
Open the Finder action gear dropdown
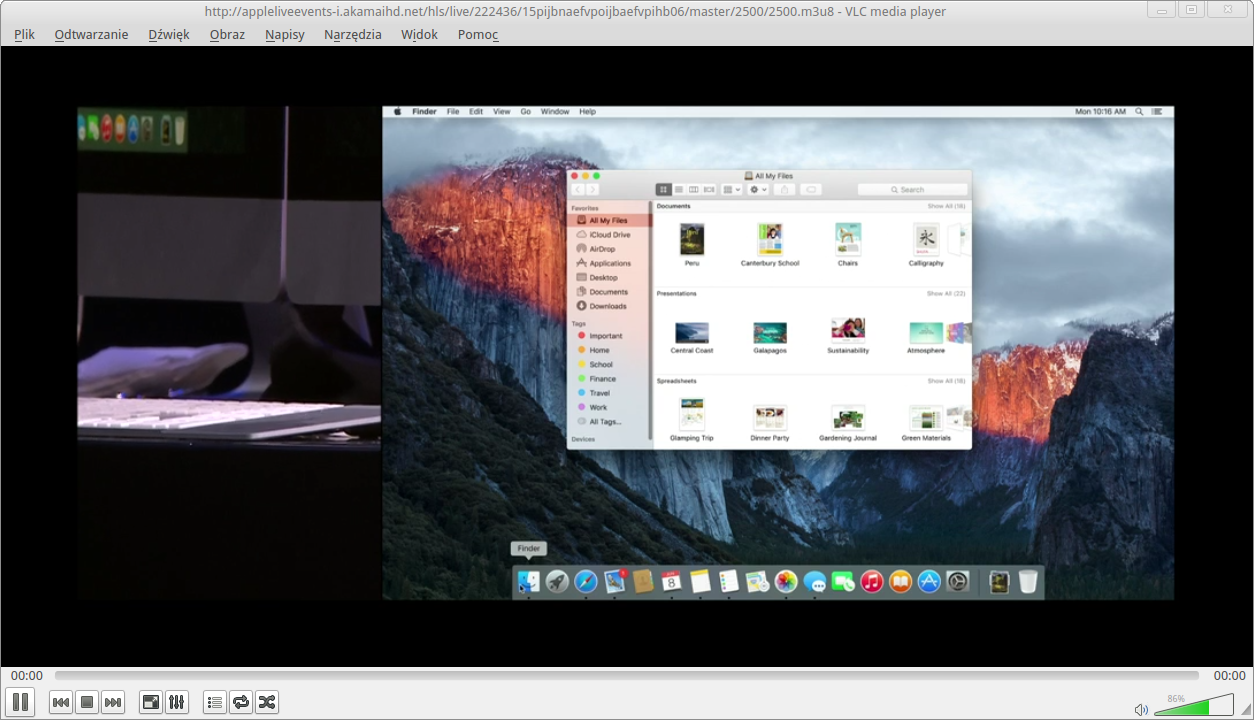point(758,189)
